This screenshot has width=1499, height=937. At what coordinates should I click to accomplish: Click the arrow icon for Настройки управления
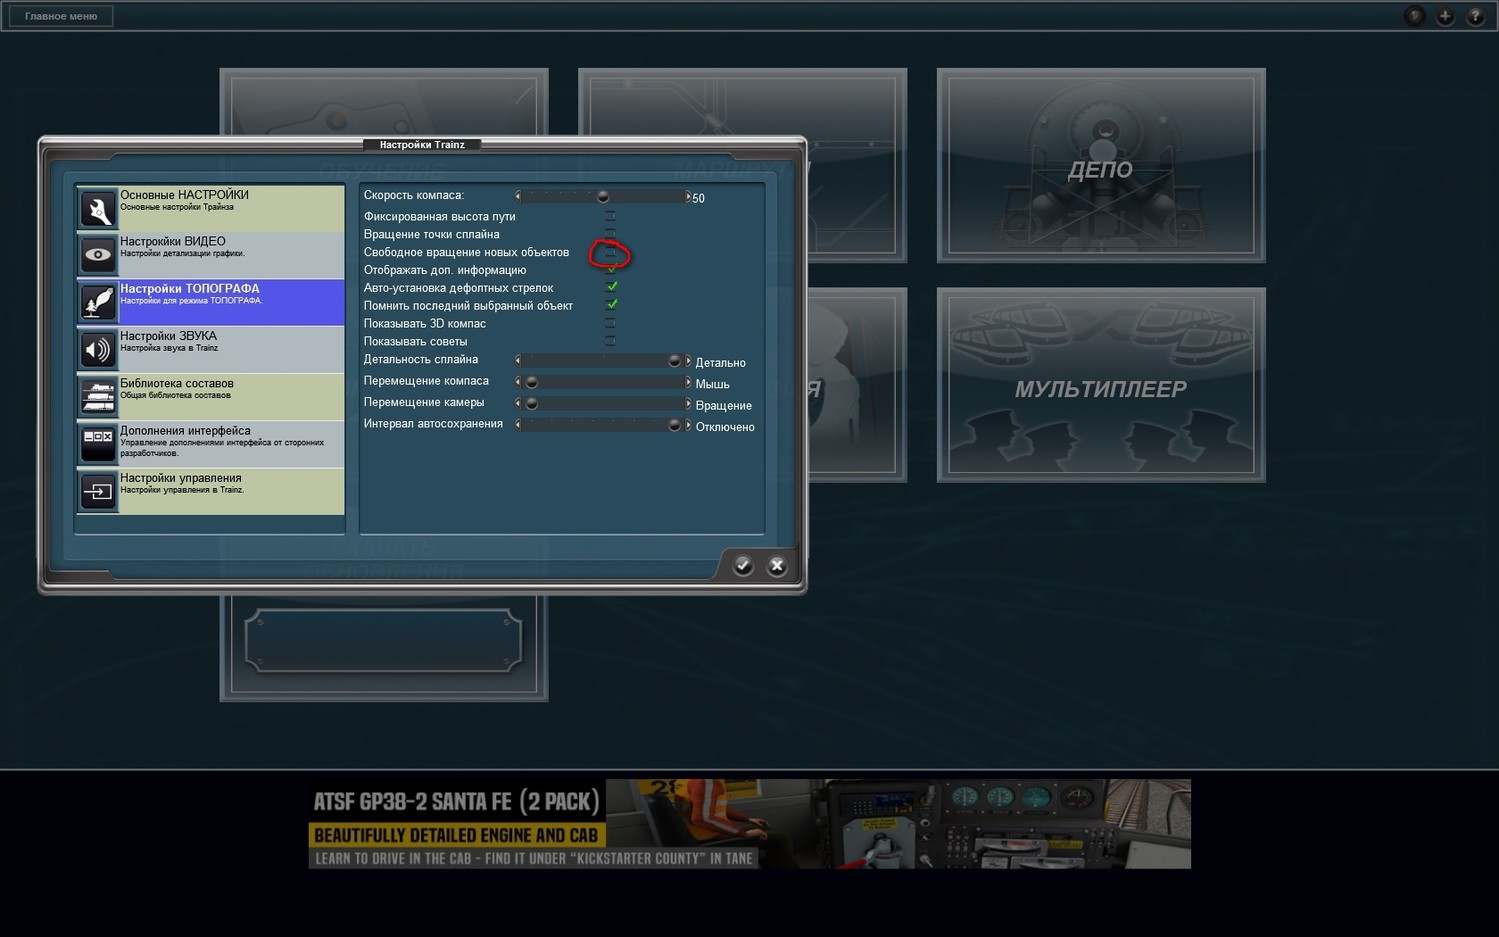pyautogui.click(x=98, y=491)
